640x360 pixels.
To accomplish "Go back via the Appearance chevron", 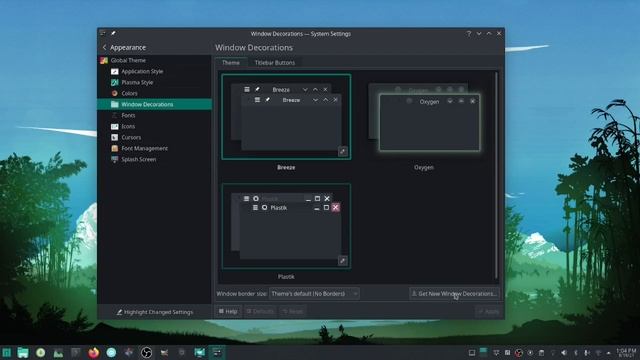I will tap(104, 47).
